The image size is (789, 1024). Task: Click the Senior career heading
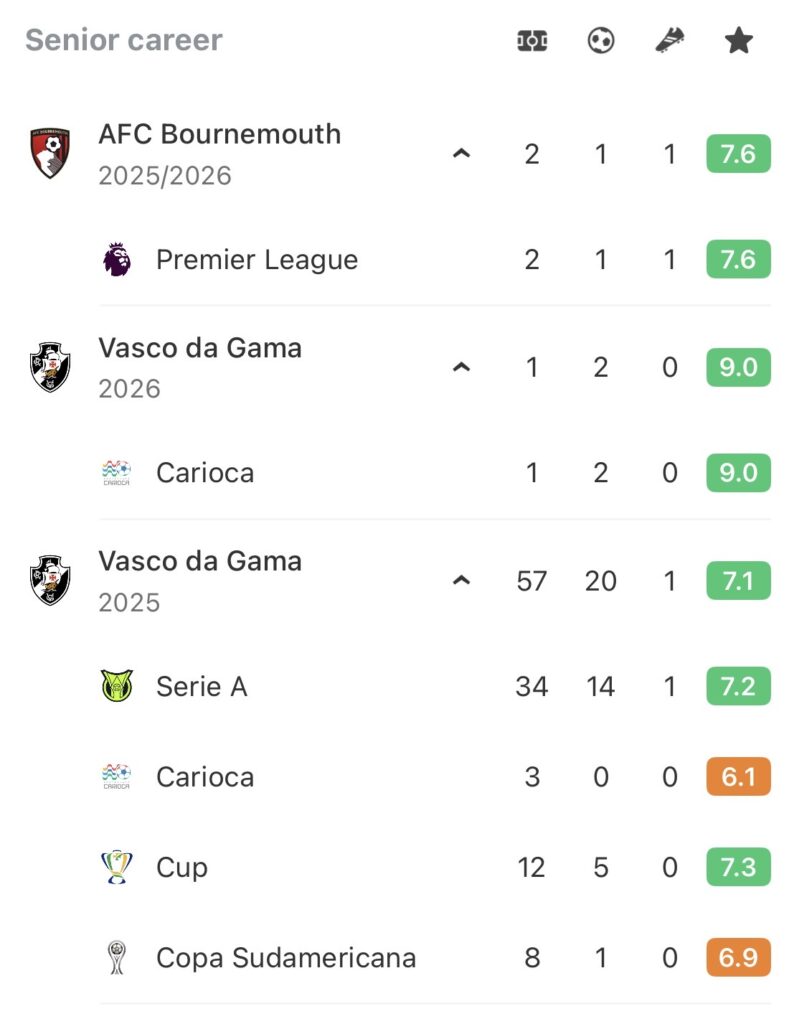124,41
